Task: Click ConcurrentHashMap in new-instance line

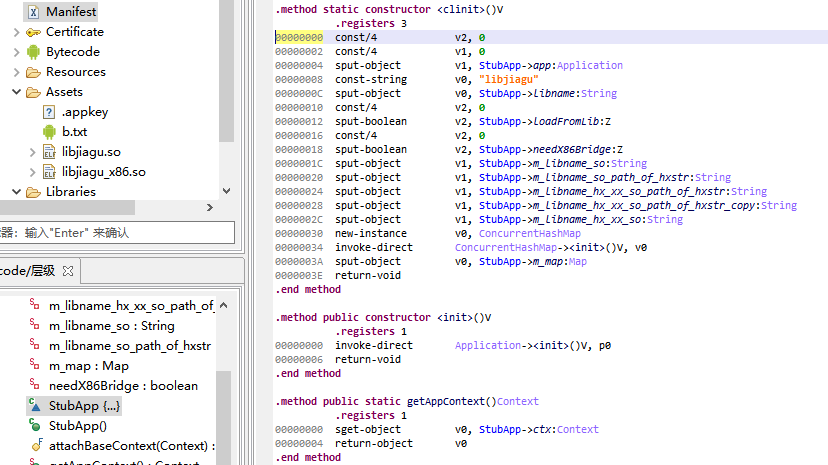Action: coord(530,233)
